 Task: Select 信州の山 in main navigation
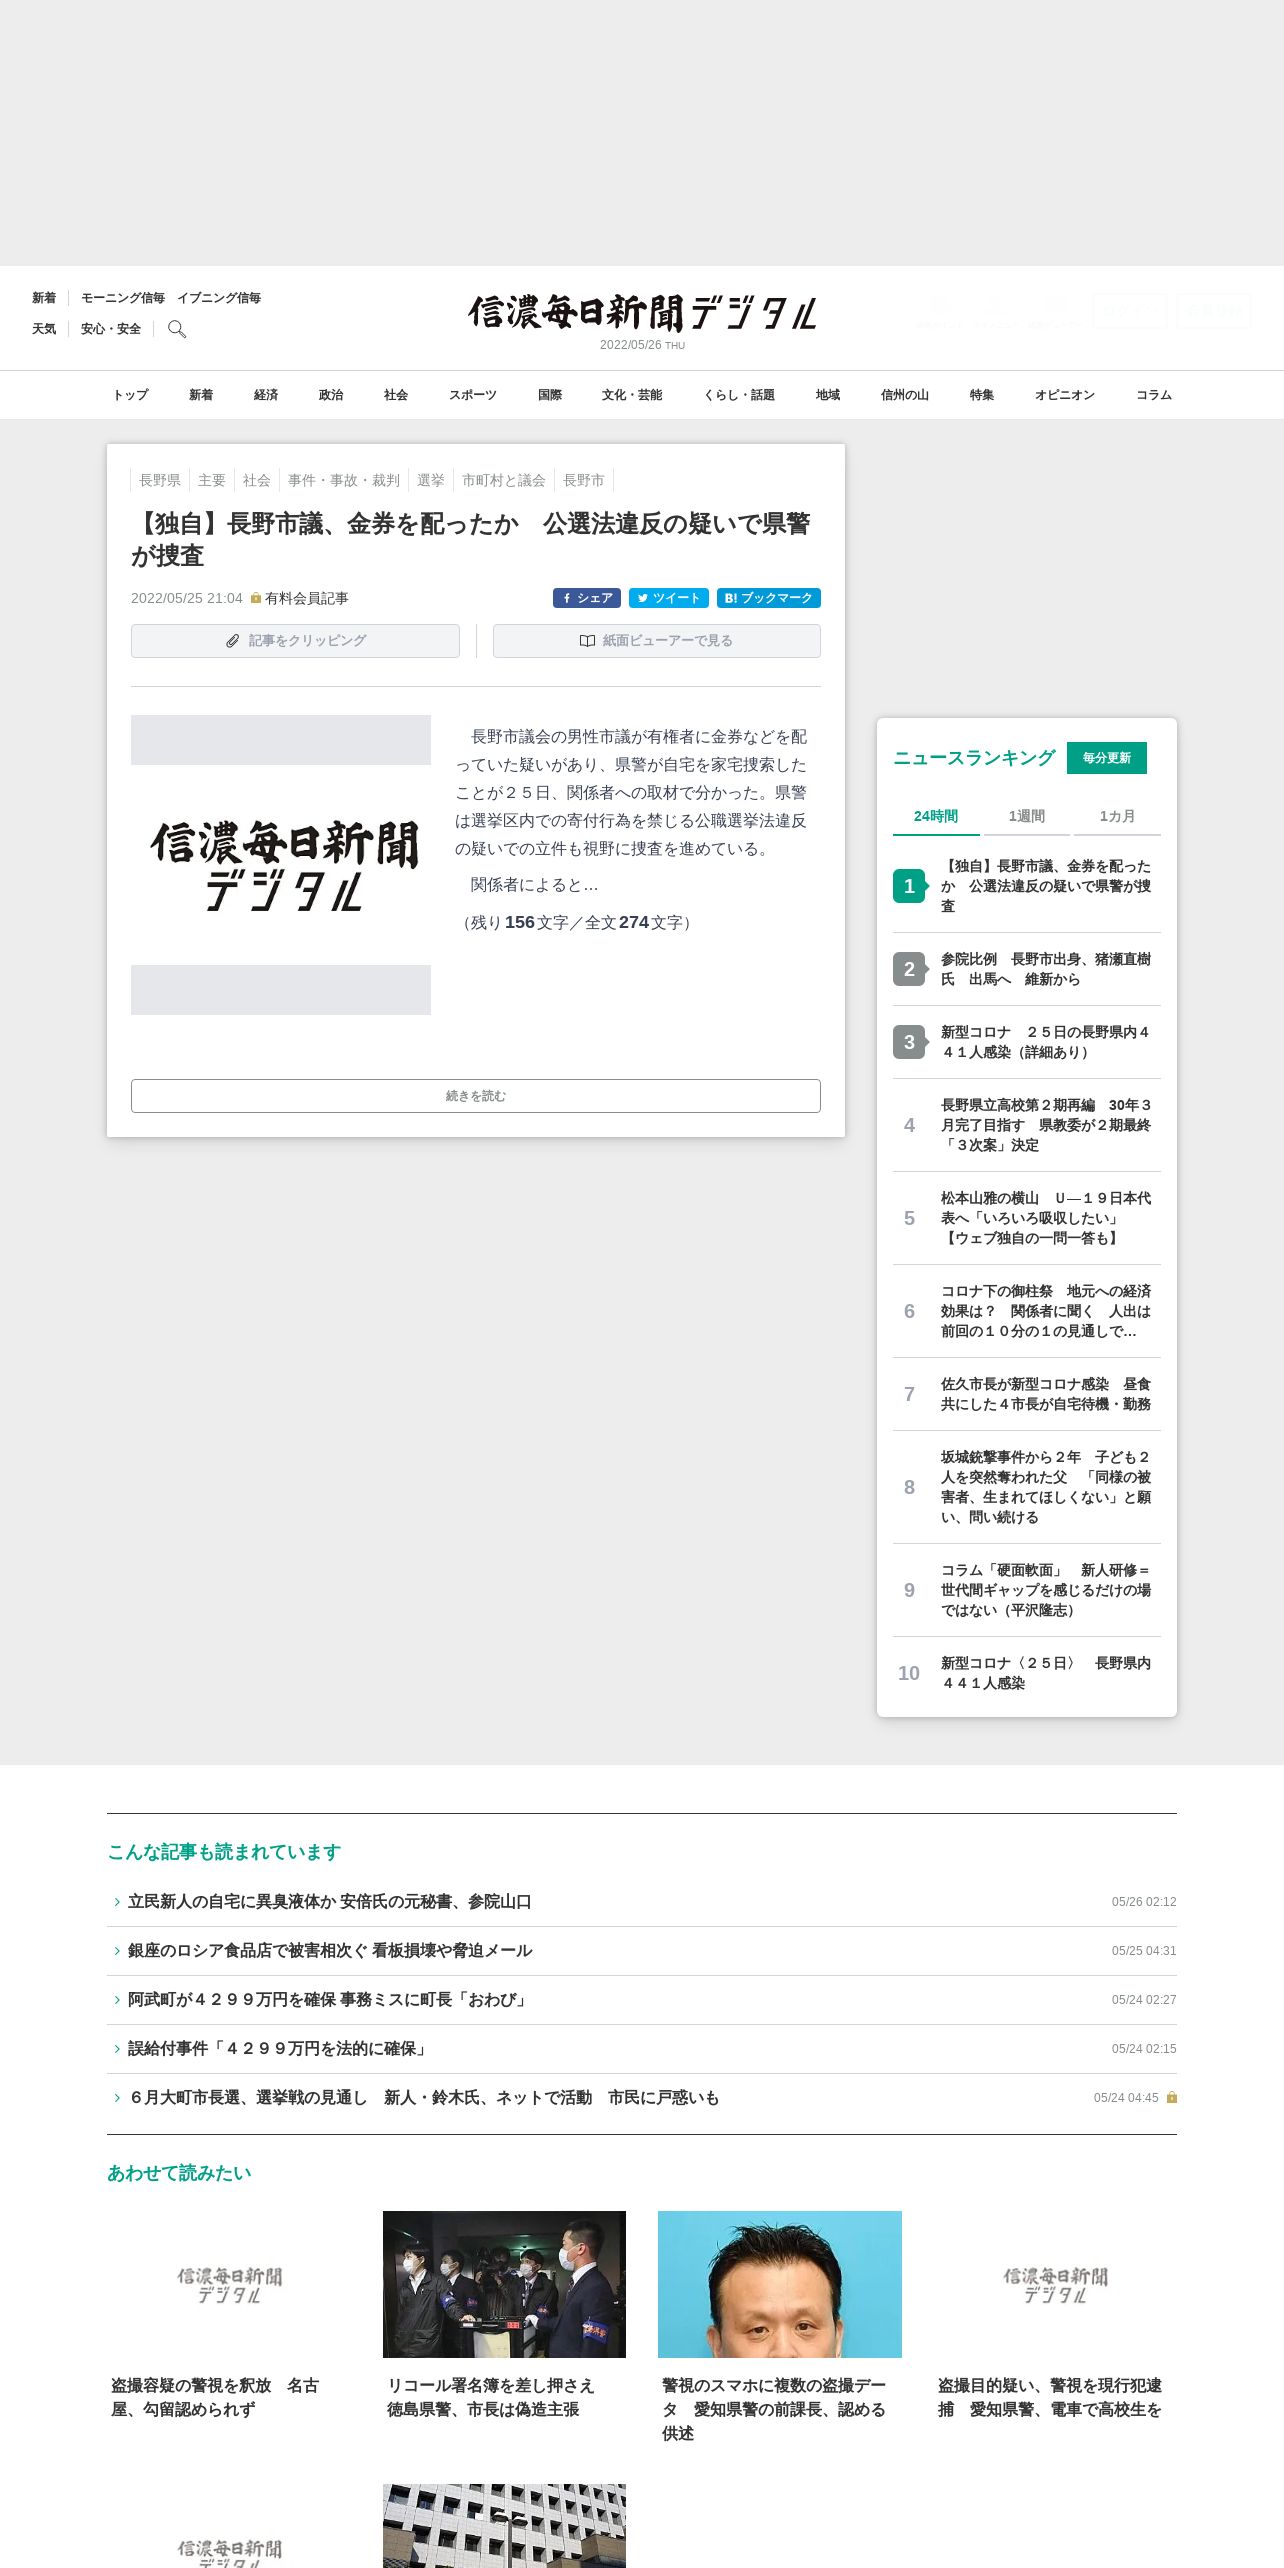905,395
